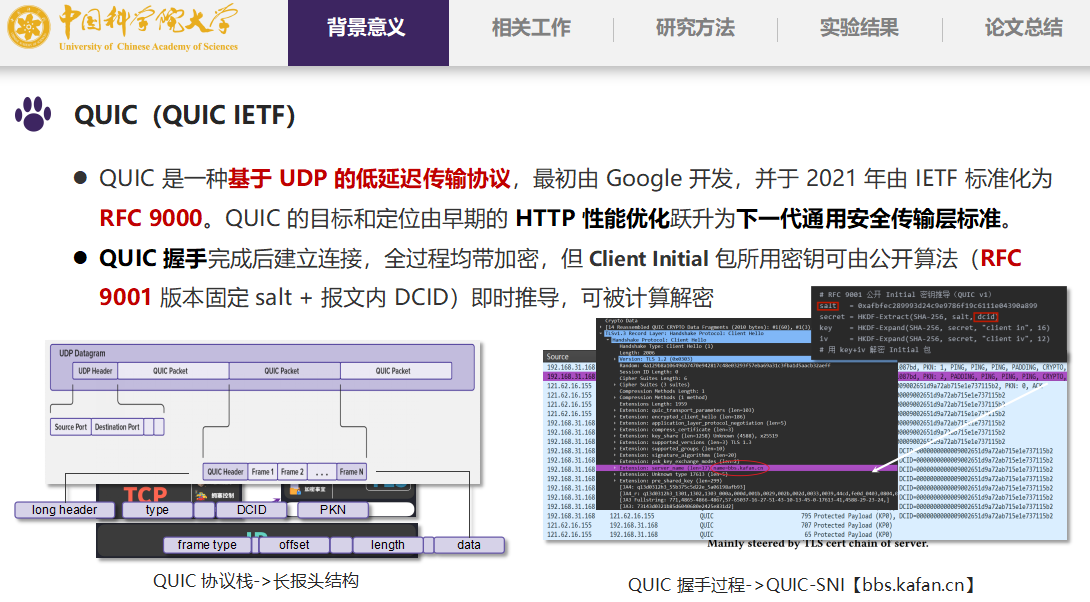Click the caption QUIC 协议栈->长报头结构
1090x602 pixels.
pos(256,581)
